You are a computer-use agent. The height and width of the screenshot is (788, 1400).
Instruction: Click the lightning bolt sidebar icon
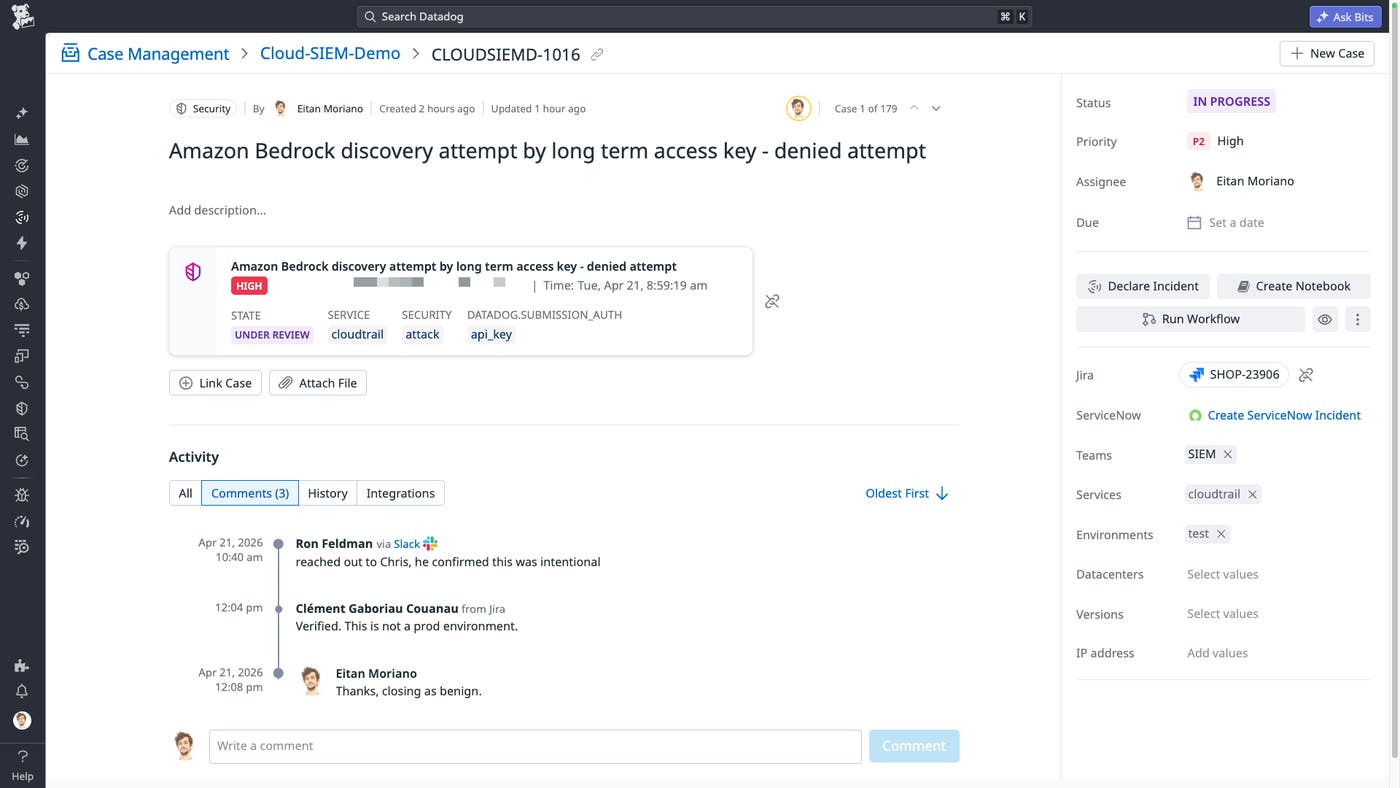(x=22, y=243)
